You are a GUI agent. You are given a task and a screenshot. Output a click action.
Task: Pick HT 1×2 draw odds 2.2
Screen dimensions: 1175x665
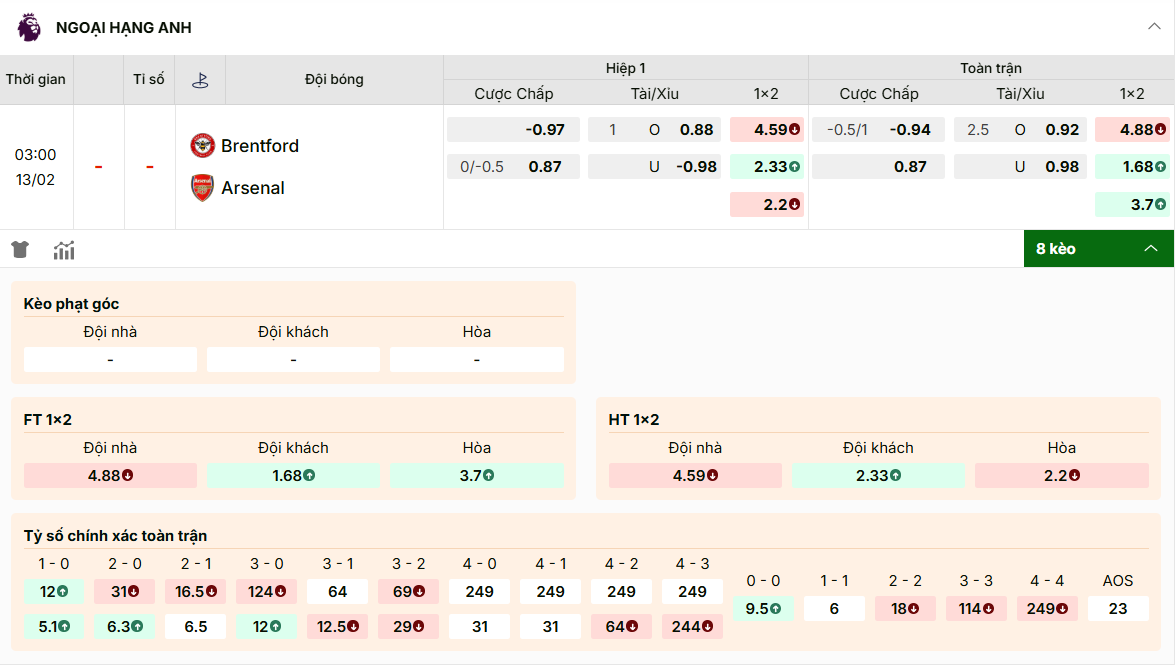pos(1061,476)
